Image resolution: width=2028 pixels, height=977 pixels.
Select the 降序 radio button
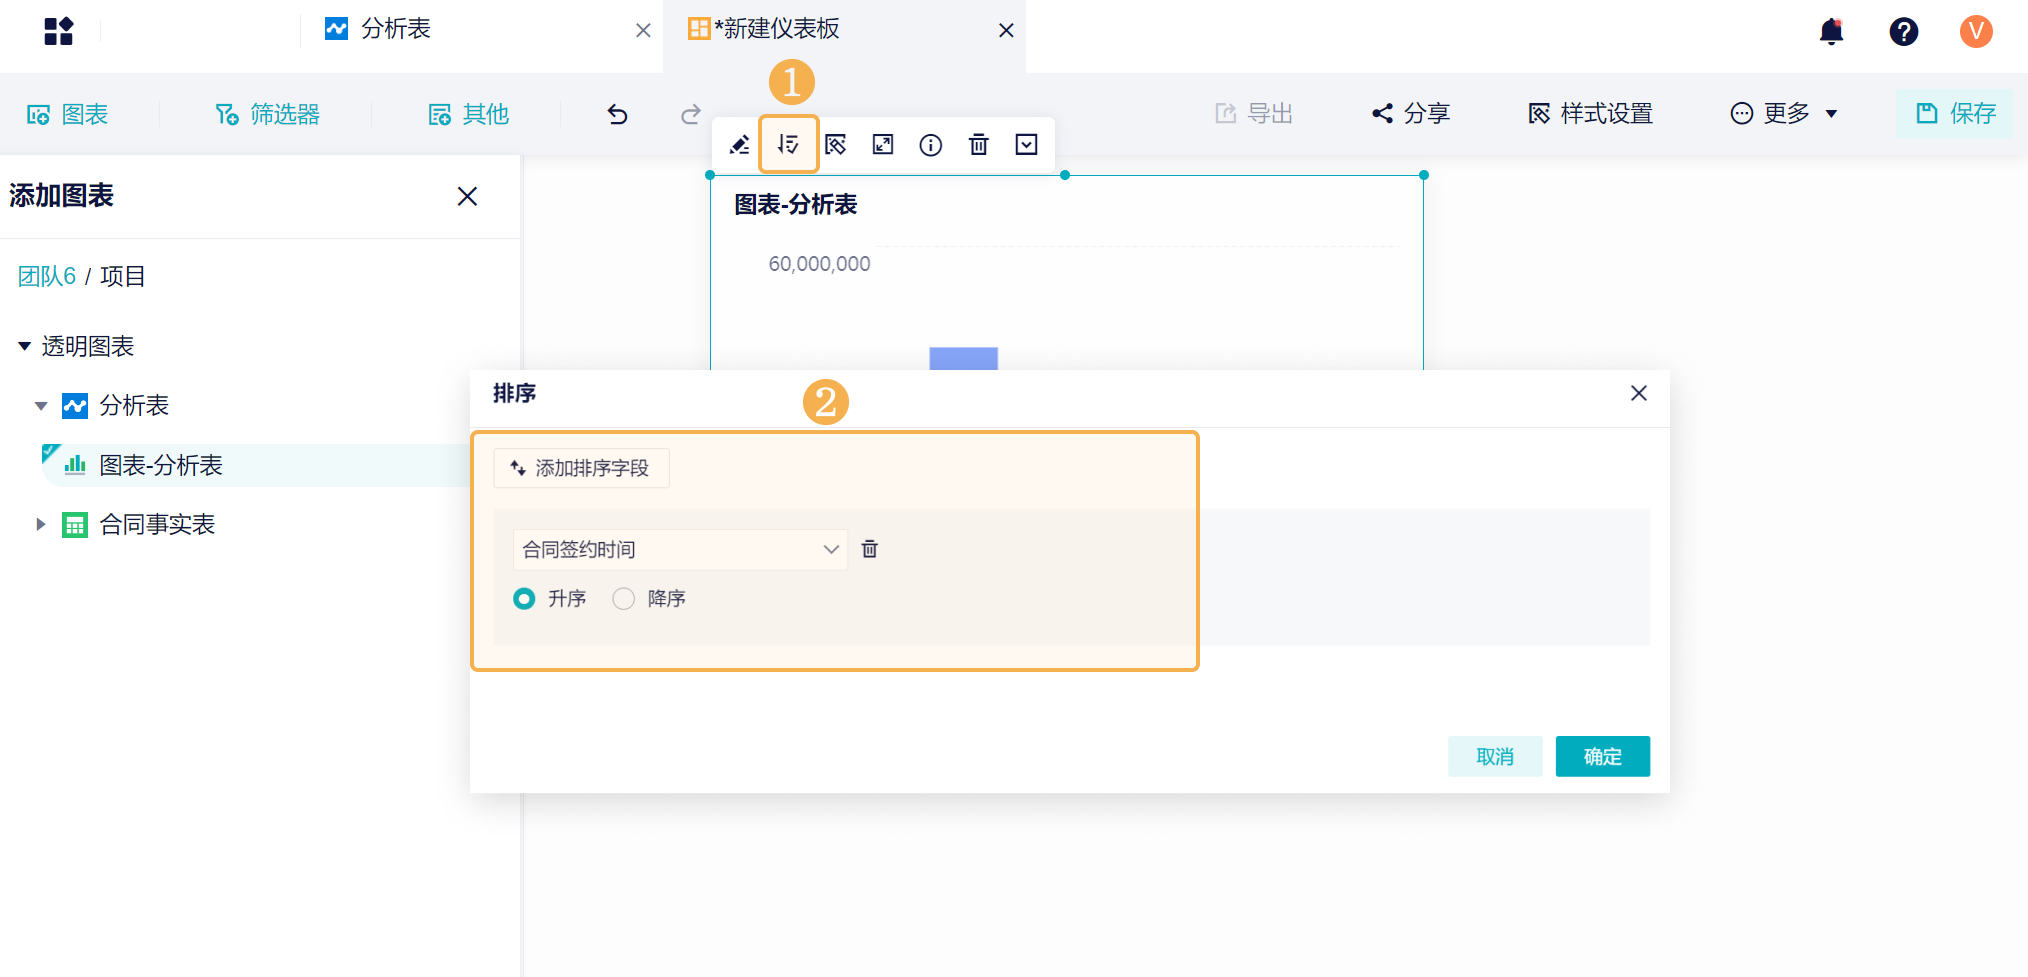point(623,598)
